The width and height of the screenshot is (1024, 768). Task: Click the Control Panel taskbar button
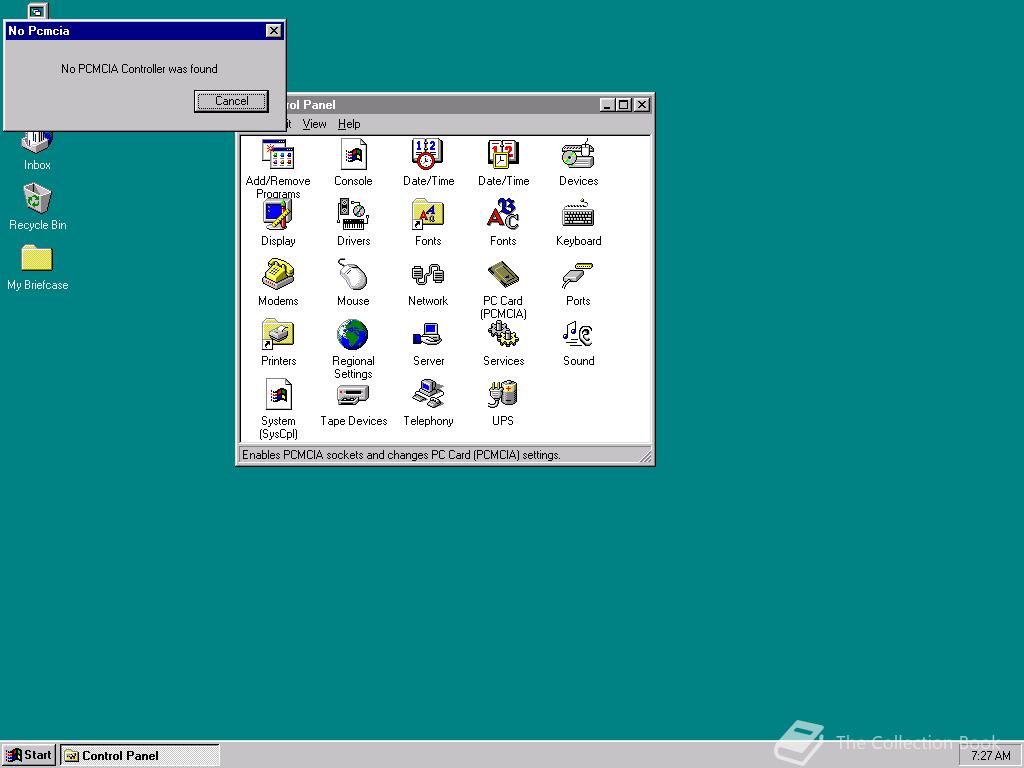140,756
